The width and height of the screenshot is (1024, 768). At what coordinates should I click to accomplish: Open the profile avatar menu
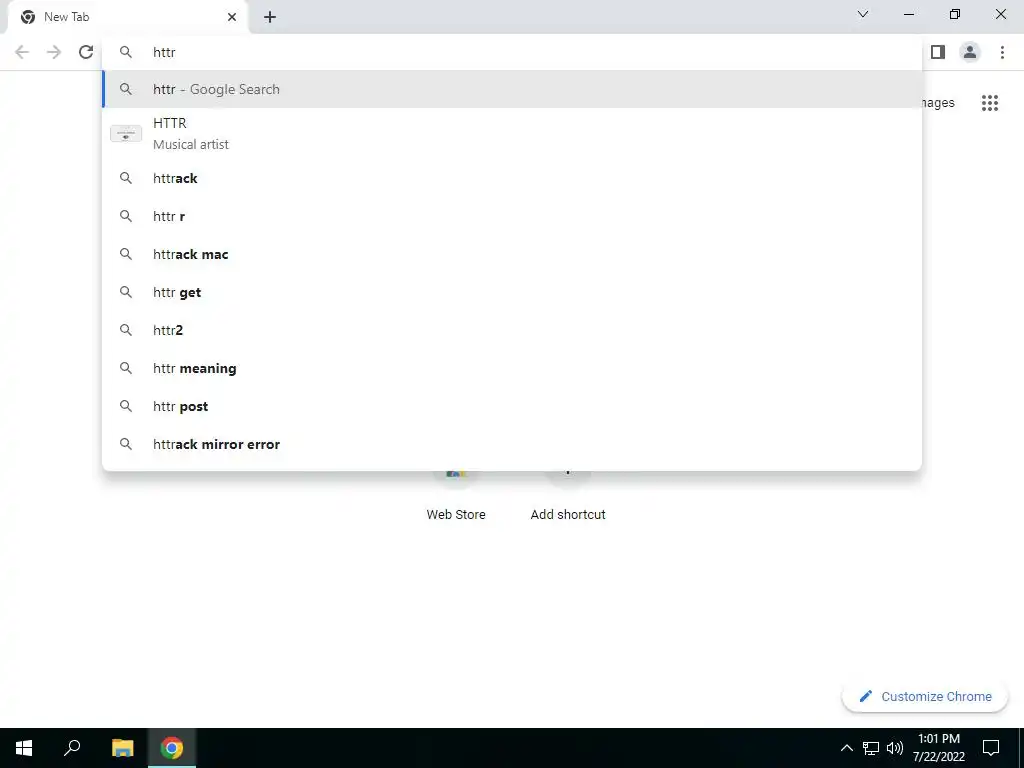(970, 52)
